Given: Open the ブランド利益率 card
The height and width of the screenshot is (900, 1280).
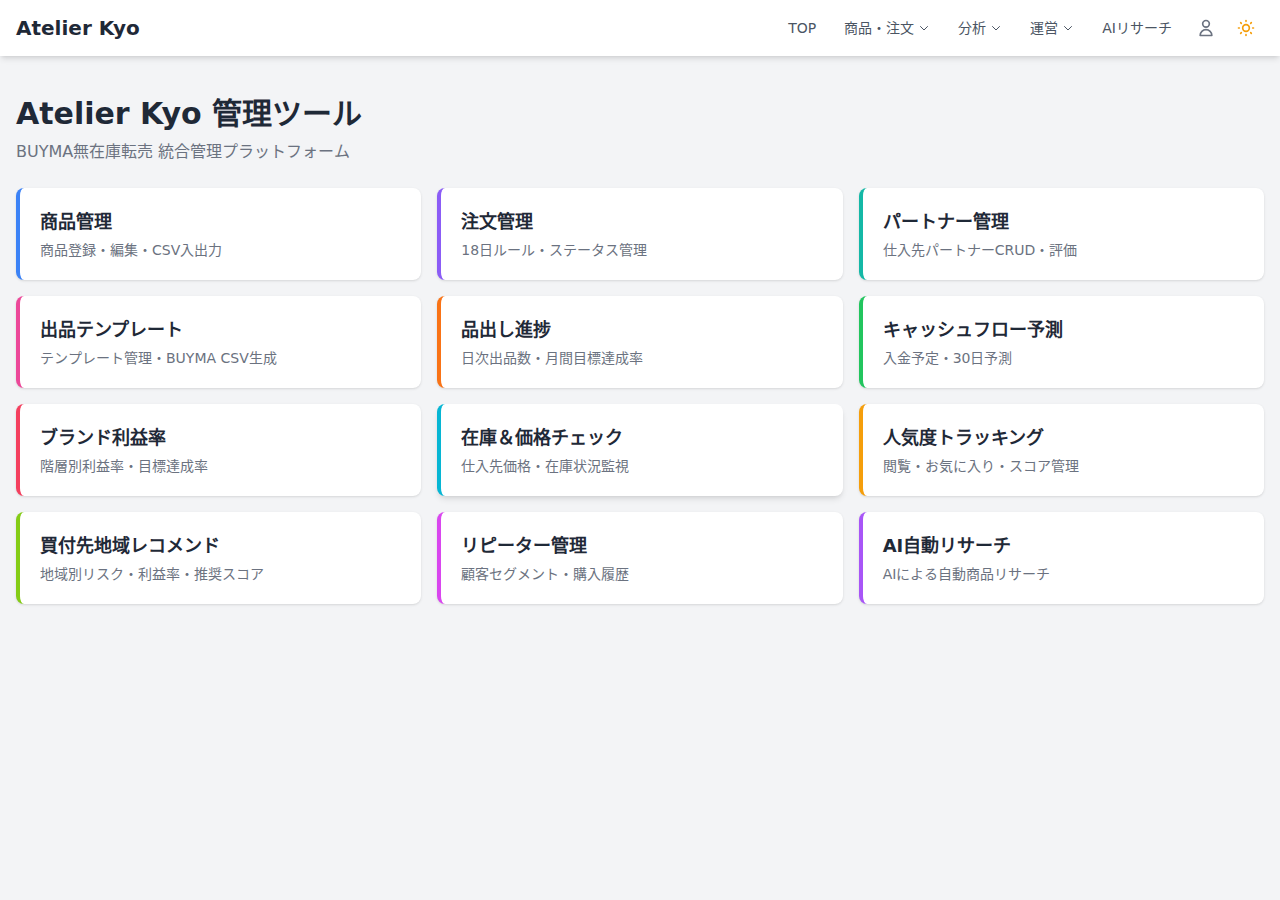Looking at the screenshot, I should [x=219, y=450].
